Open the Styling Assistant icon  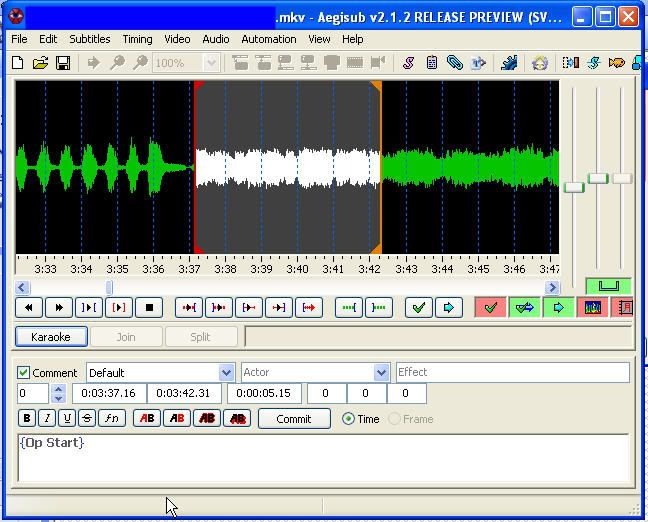594,63
